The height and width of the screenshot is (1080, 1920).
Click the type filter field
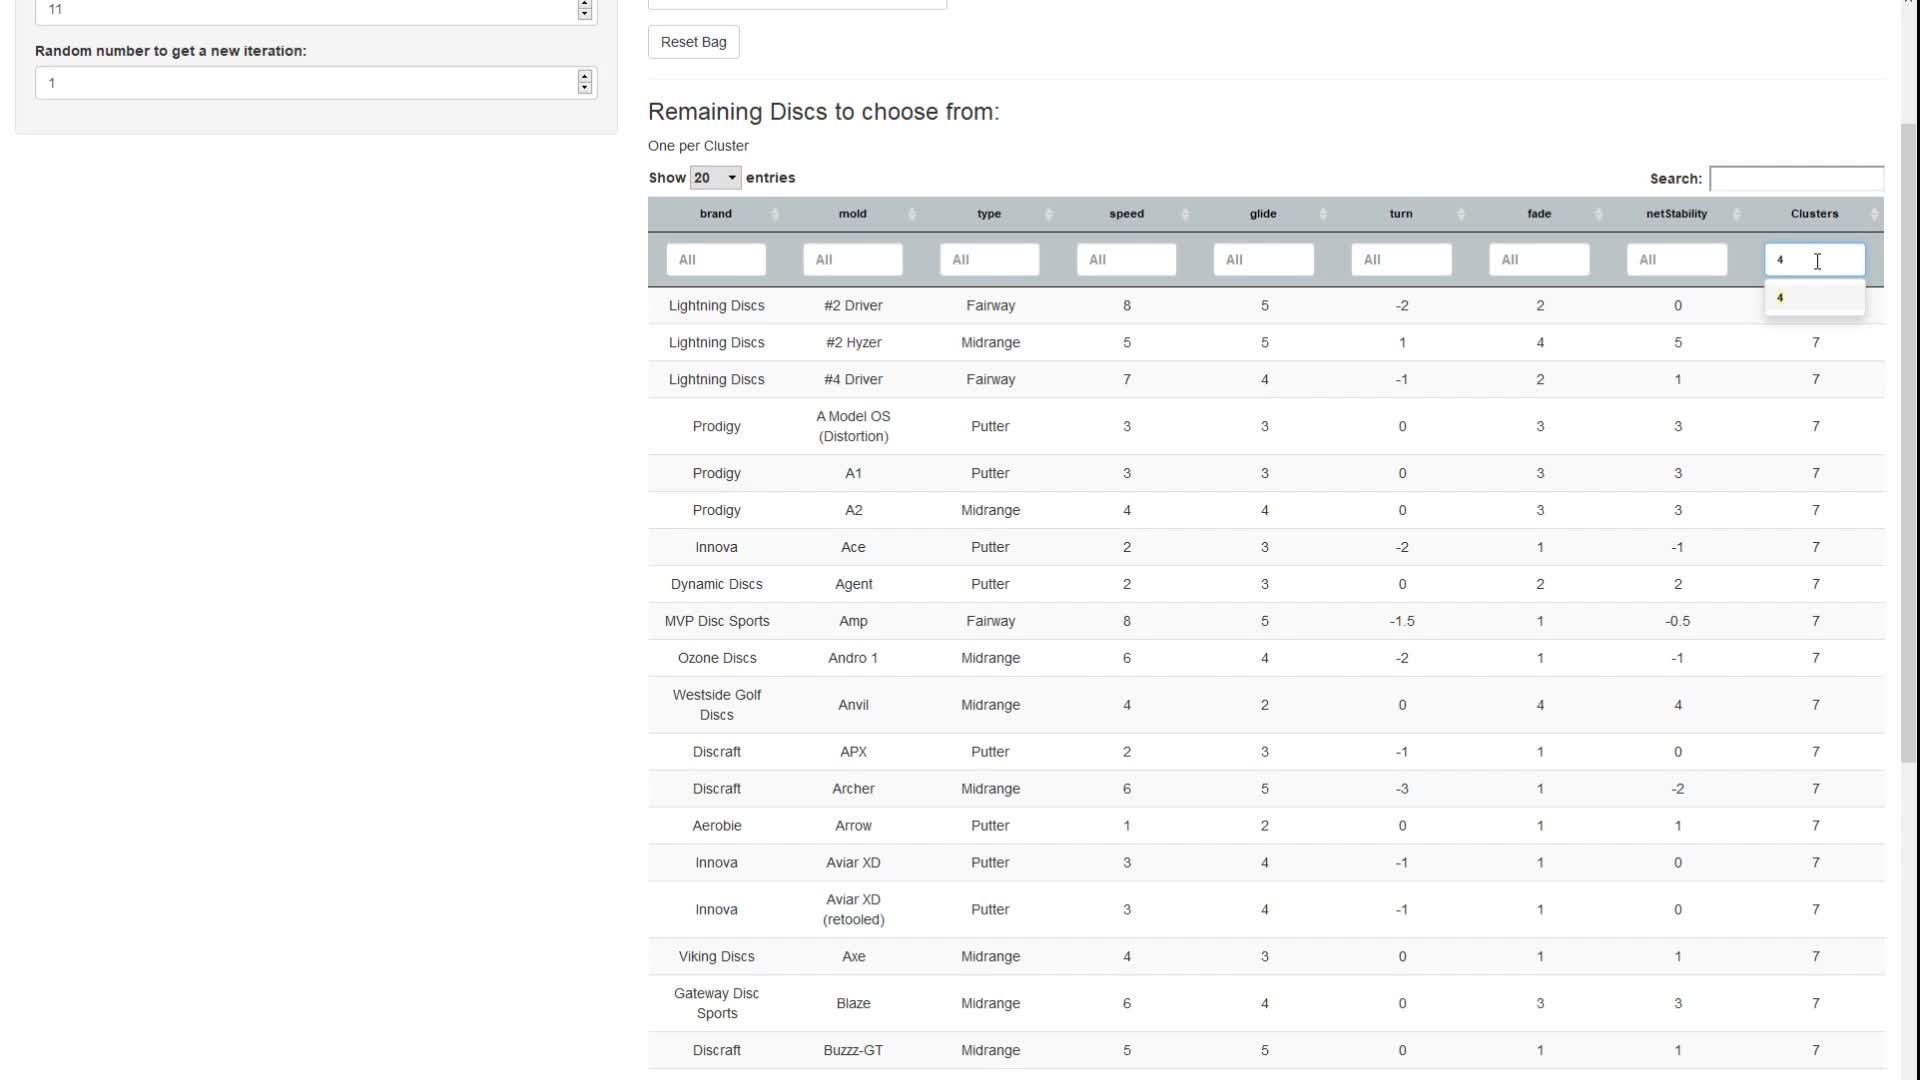click(989, 260)
